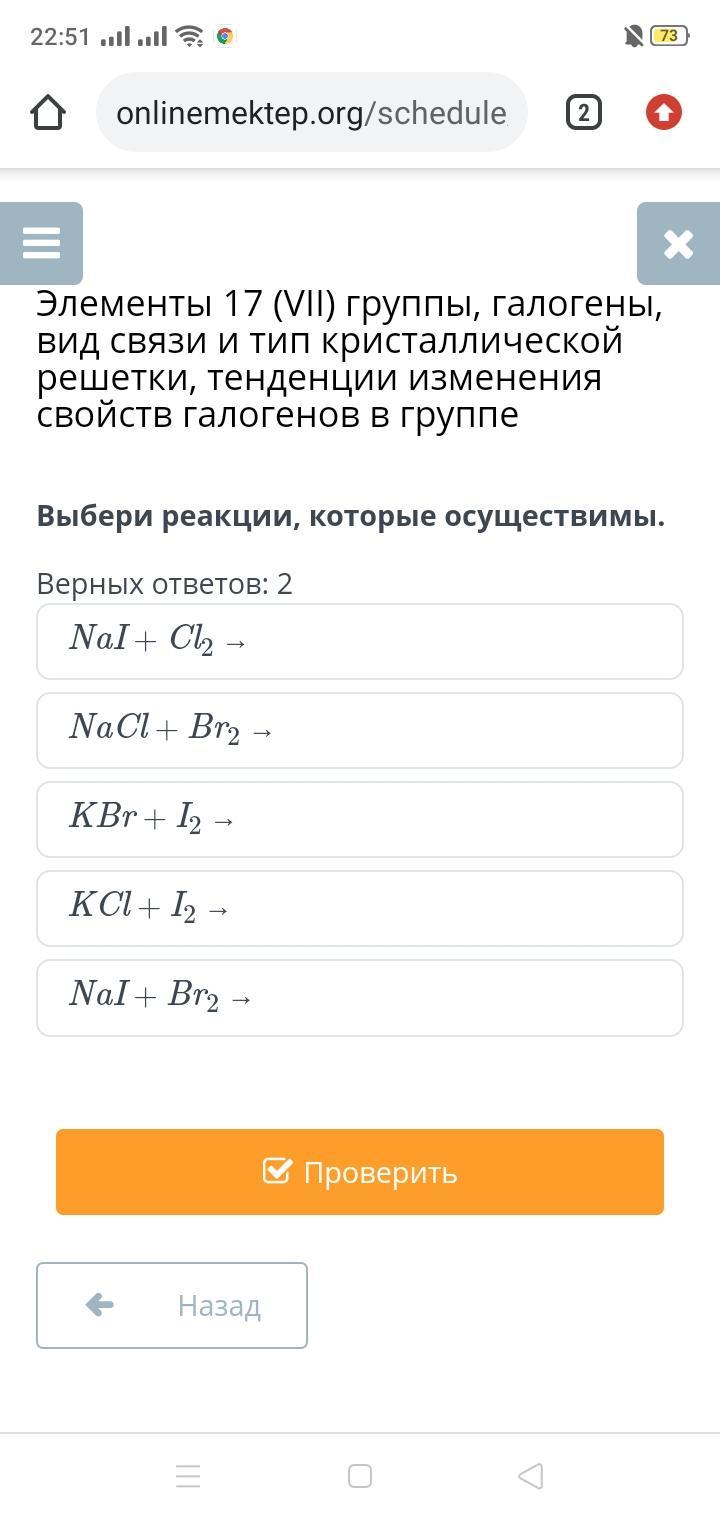Tap the battery indicator showing 73
This screenshot has height=1520, width=720.
pos(668,36)
